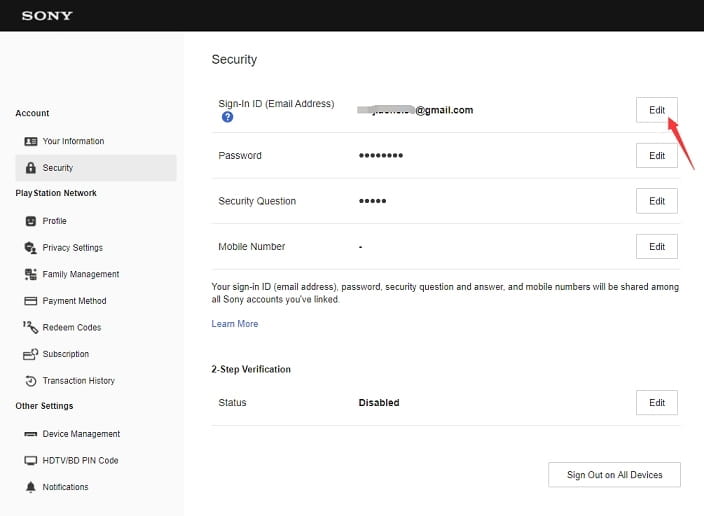Edit the Security Question
This screenshot has width=704, height=516.
656,201
